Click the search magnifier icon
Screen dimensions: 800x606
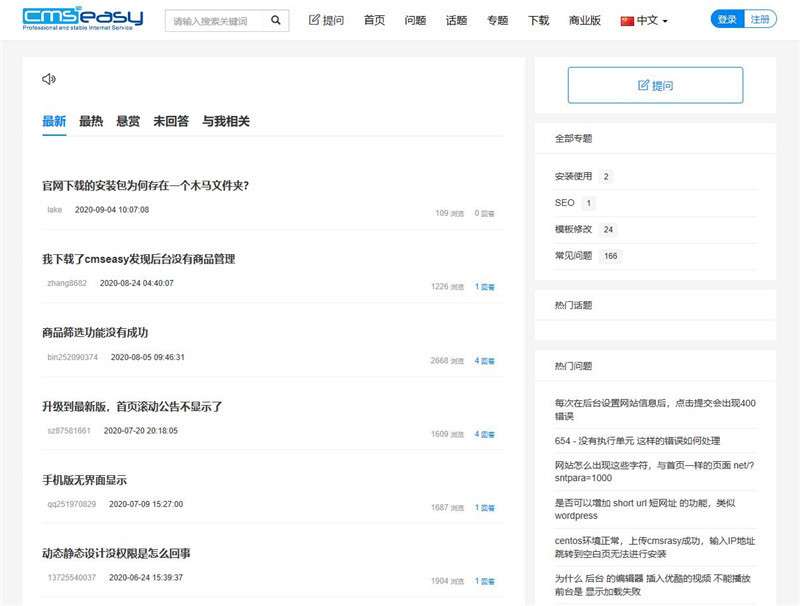tap(276, 20)
